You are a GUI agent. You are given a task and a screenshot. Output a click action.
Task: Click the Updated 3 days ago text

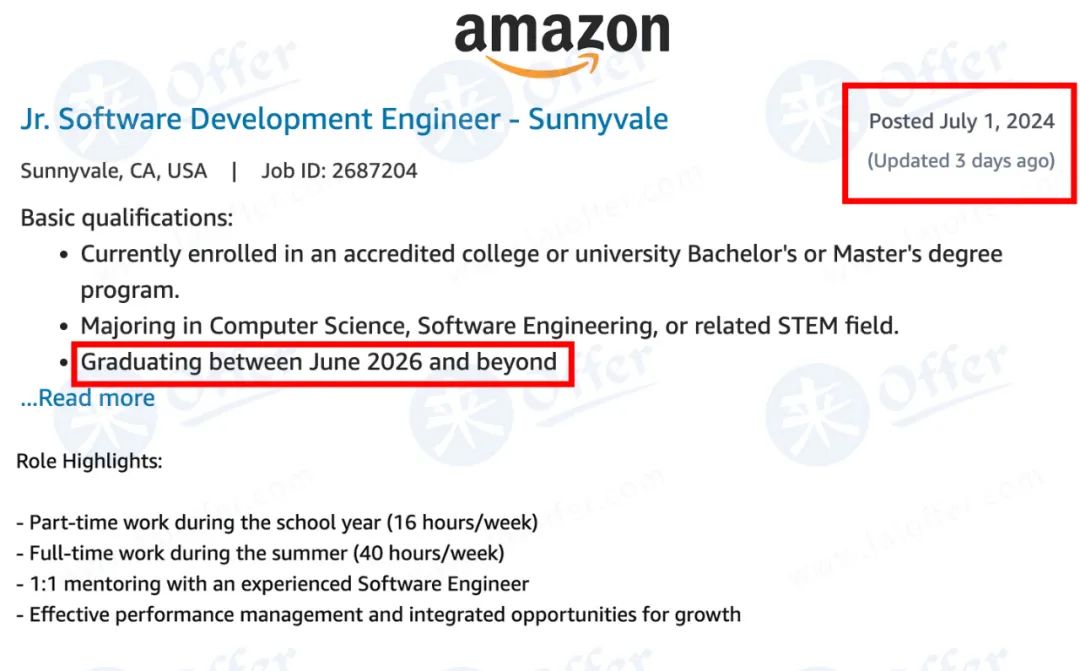click(x=961, y=161)
